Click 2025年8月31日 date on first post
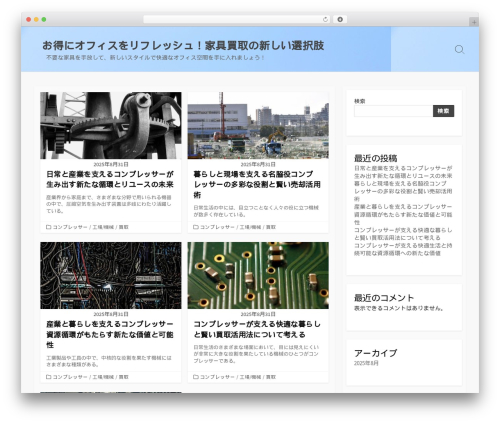The image size is (500, 423). pyautogui.click(x=111, y=164)
